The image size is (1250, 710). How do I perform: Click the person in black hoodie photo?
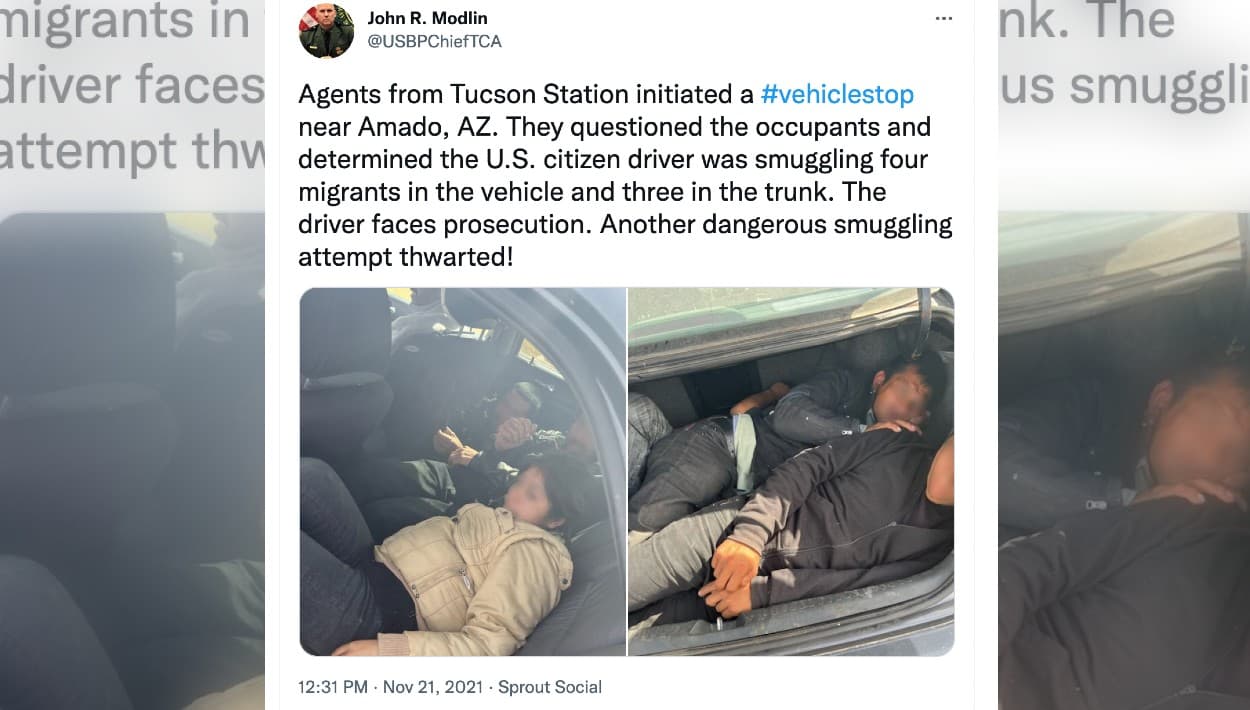pos(830,520)
